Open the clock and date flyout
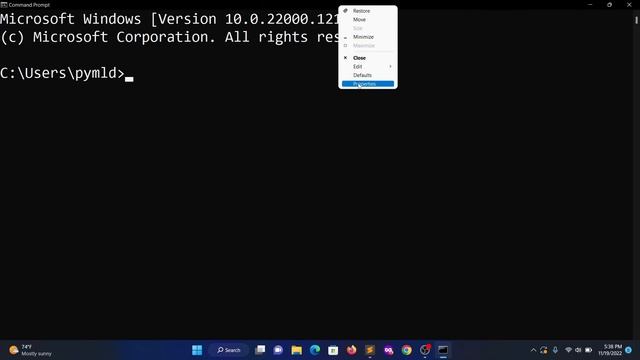The width and height of the screenshot is (640, 360). pyautogui.click(x=610, y=350)
